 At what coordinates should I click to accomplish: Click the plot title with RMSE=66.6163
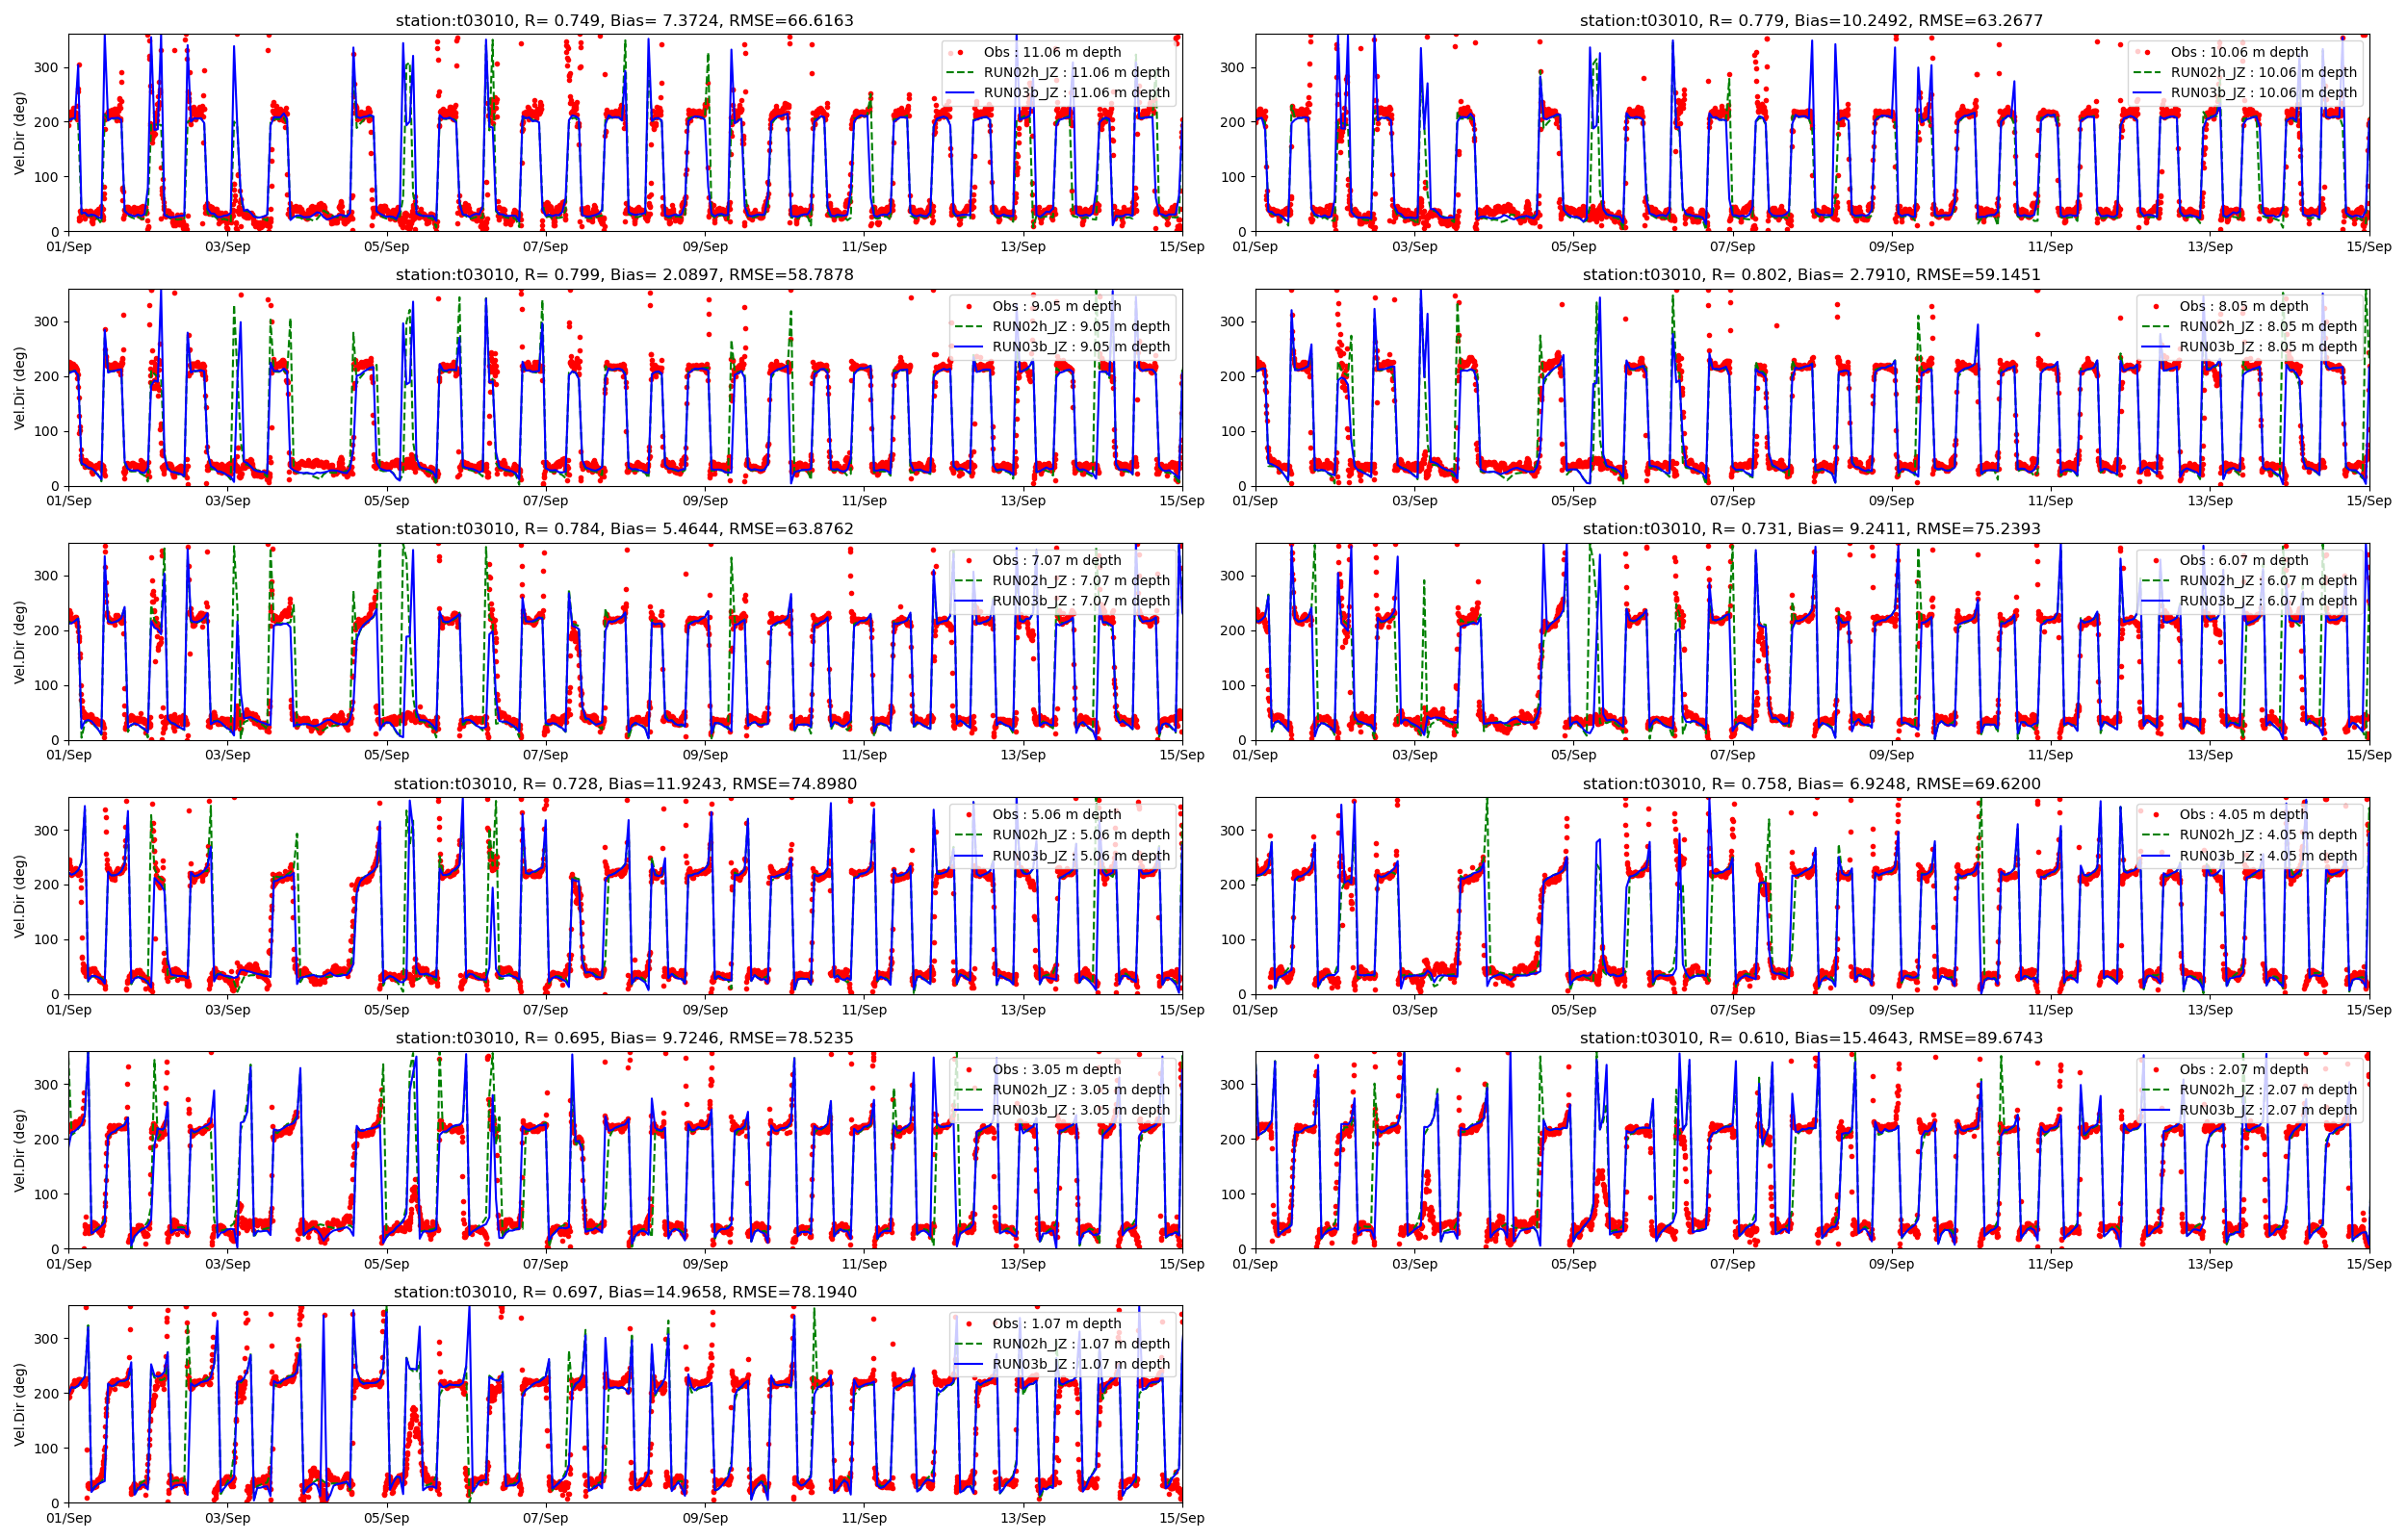click(x=624, y=20)
